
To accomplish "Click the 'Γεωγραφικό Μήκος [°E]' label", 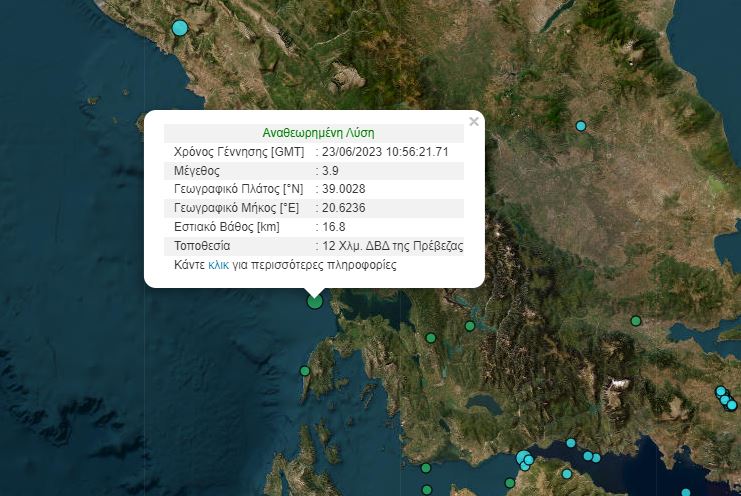I will click(236, 208).
